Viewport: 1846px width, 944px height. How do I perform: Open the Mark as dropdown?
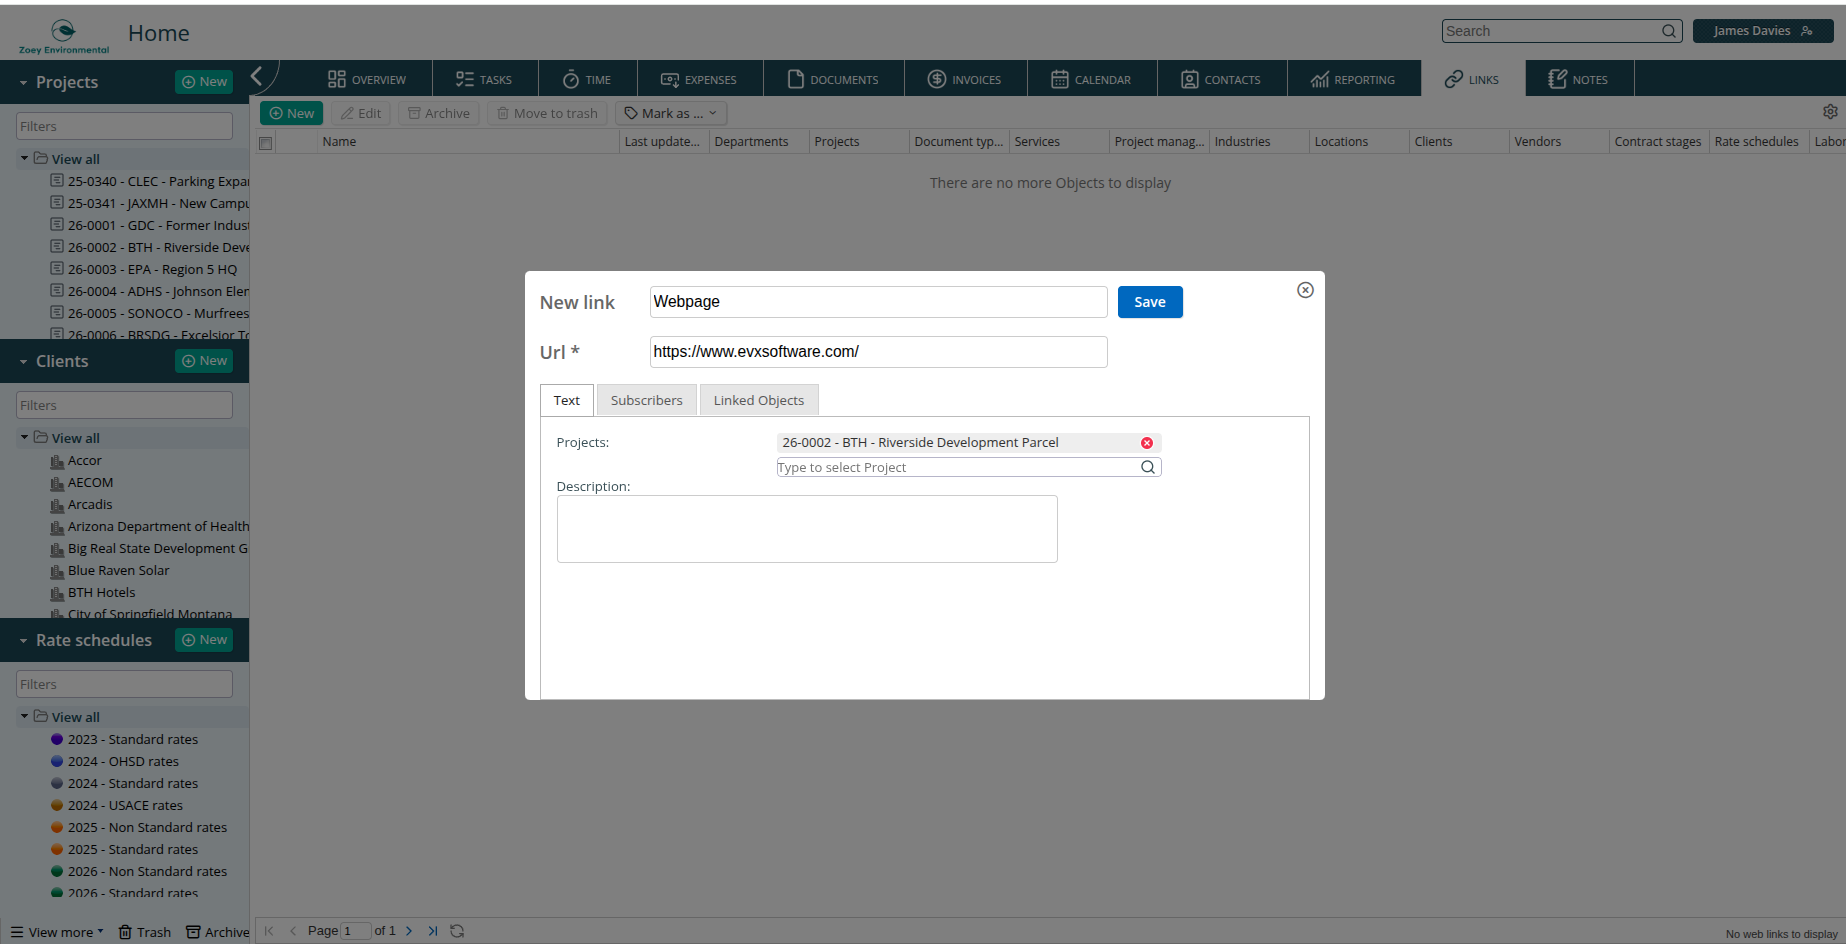coord(671,113)
